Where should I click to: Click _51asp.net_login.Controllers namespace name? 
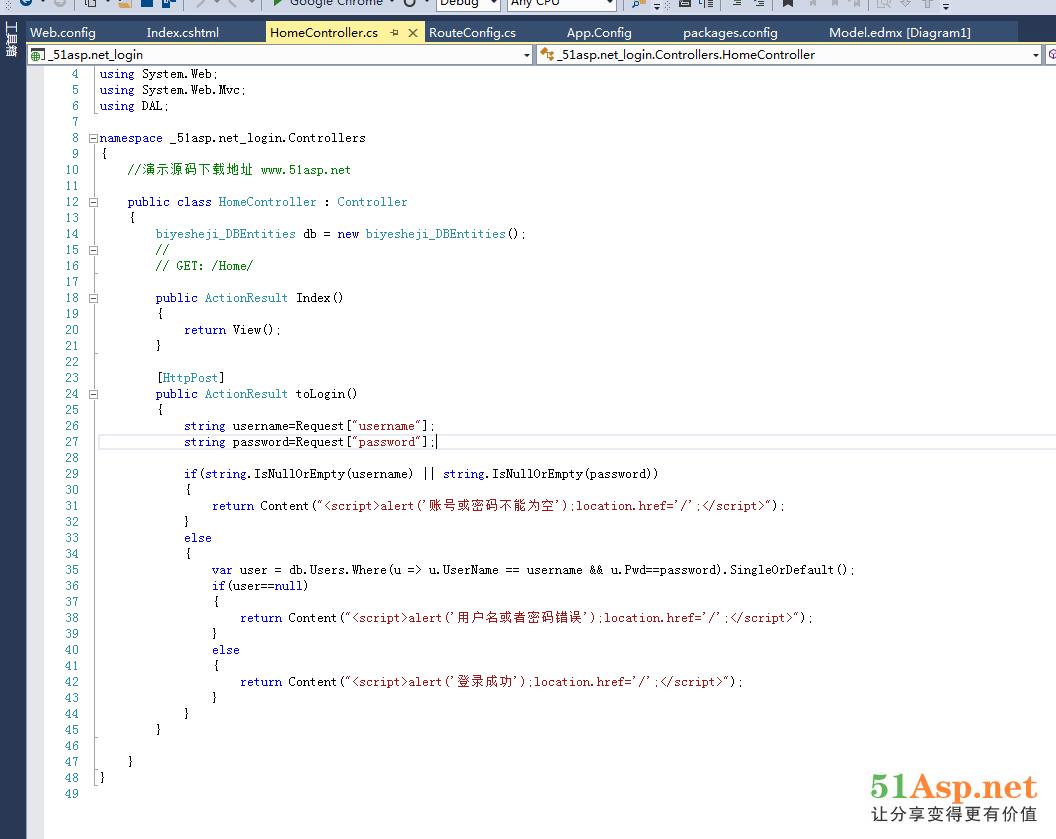[x=267, y=138]
